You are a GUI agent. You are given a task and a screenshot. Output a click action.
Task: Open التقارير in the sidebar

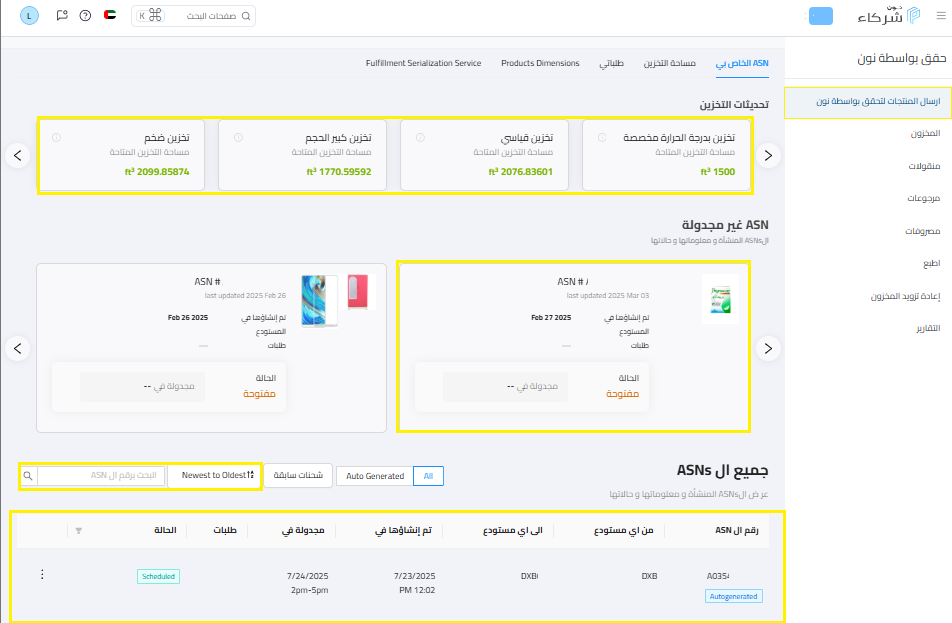click(928, 328)
